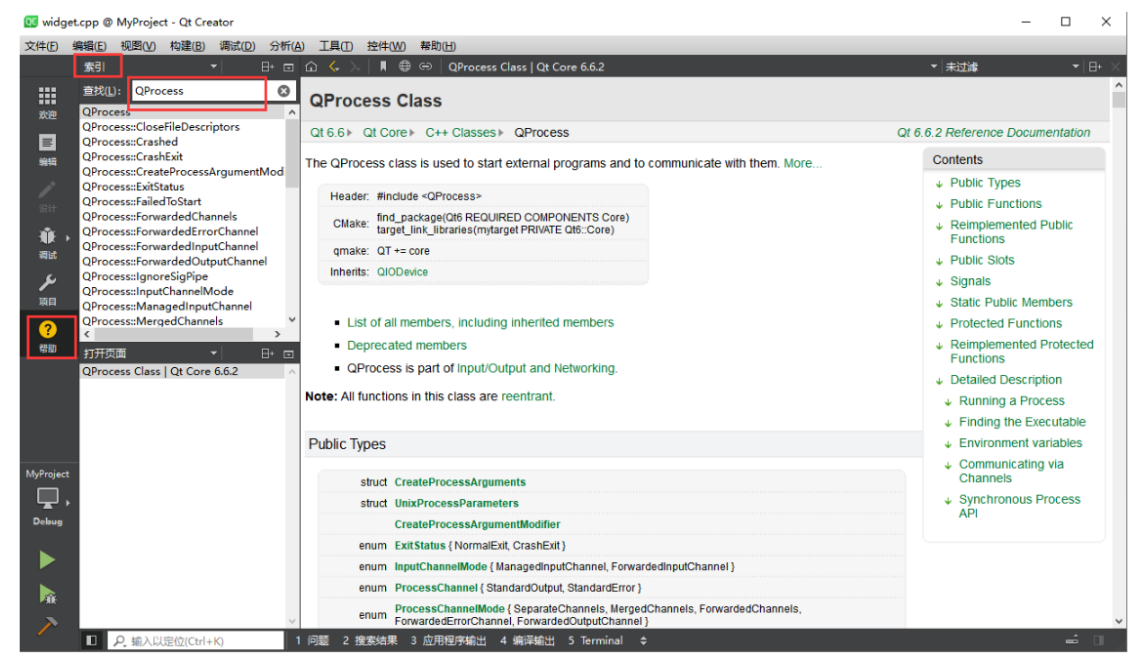Screen dimensions: 1141x664
Task: Split the index side panel
Action: coord(268,67)
